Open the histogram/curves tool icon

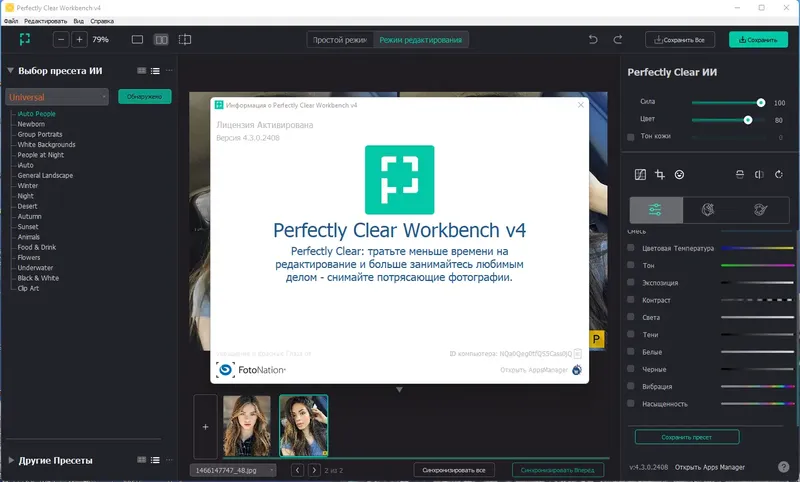[640, 174]
